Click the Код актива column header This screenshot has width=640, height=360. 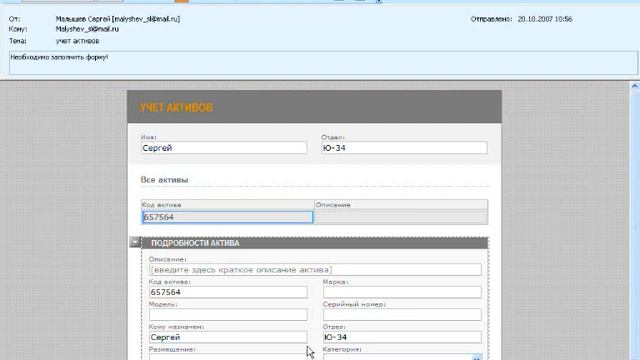click(x=227, y=204)
